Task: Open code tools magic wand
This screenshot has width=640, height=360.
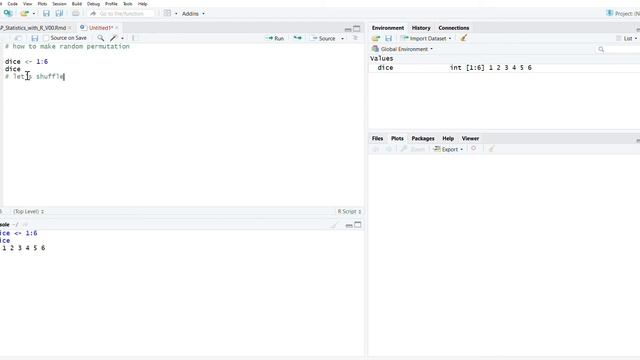Action: coord(113,38)
